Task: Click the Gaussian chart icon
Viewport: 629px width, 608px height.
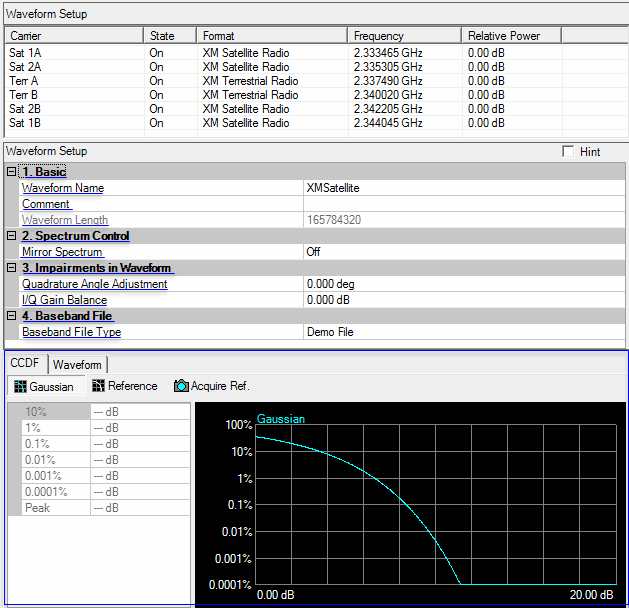Action: pos(19,386)
